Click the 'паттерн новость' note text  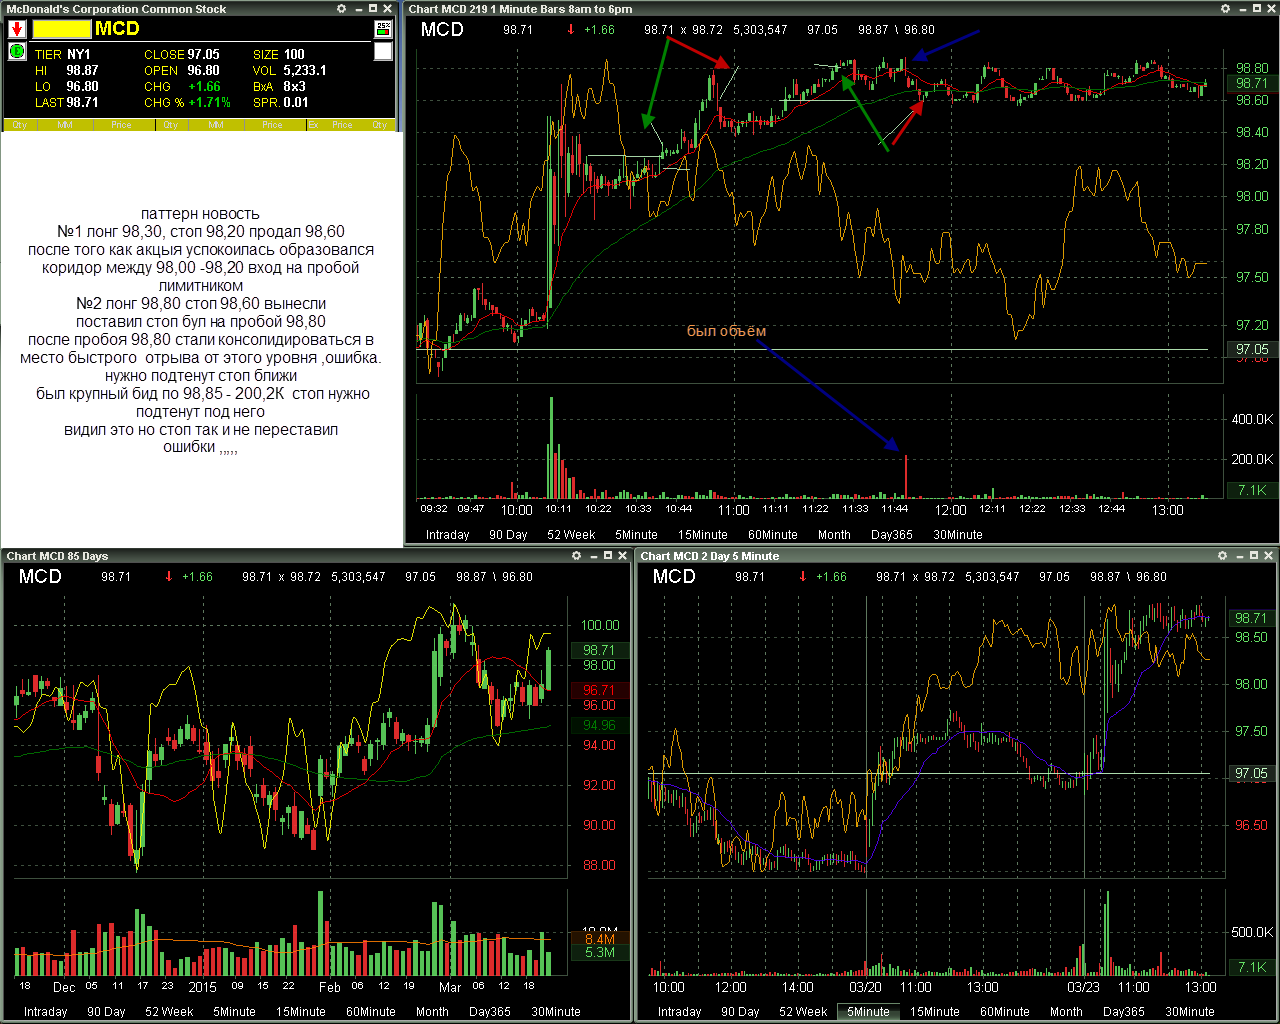[200, 213]
